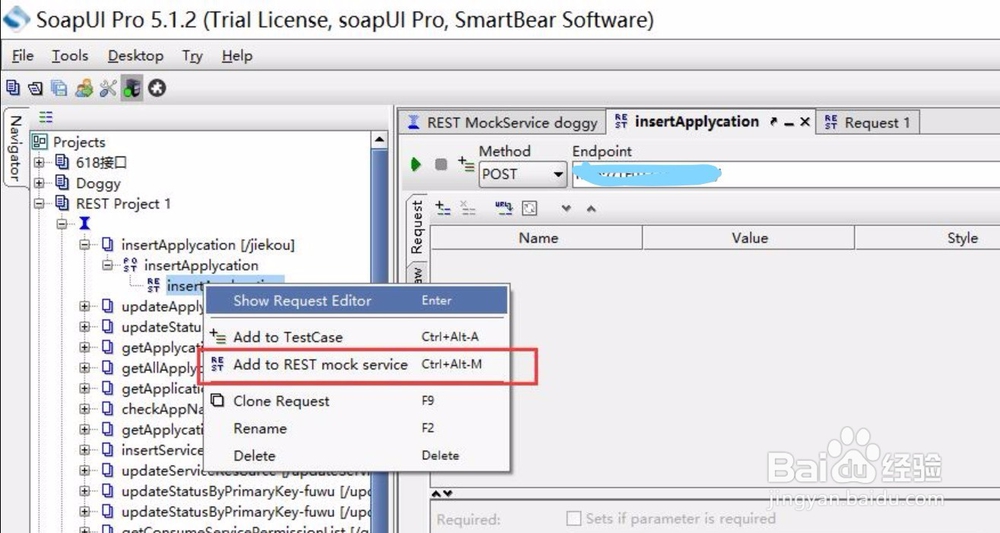Click the Save All Projects toolbar icon
This screenshot has height=533, width=1000.
click(59, 88)
